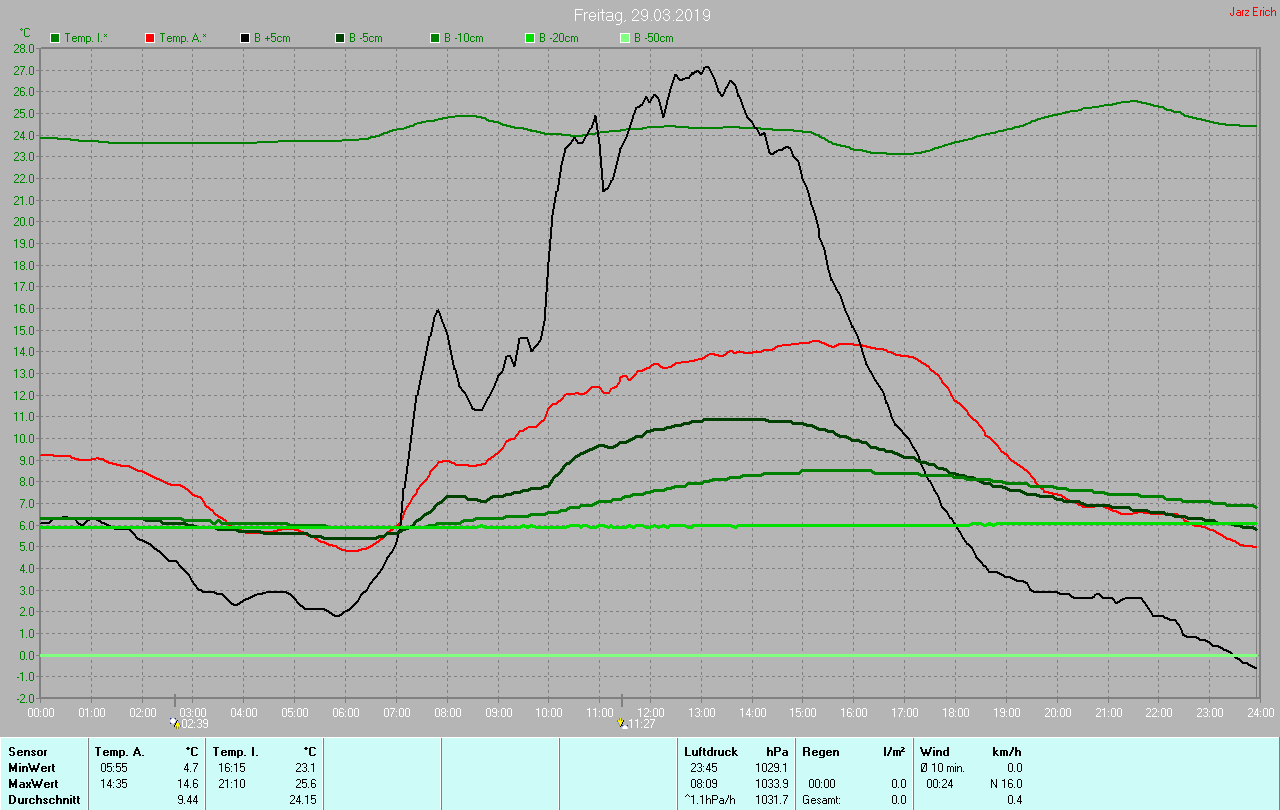
Task: Click the 'Sensor' table header
Action: click(x=27, y=751)
